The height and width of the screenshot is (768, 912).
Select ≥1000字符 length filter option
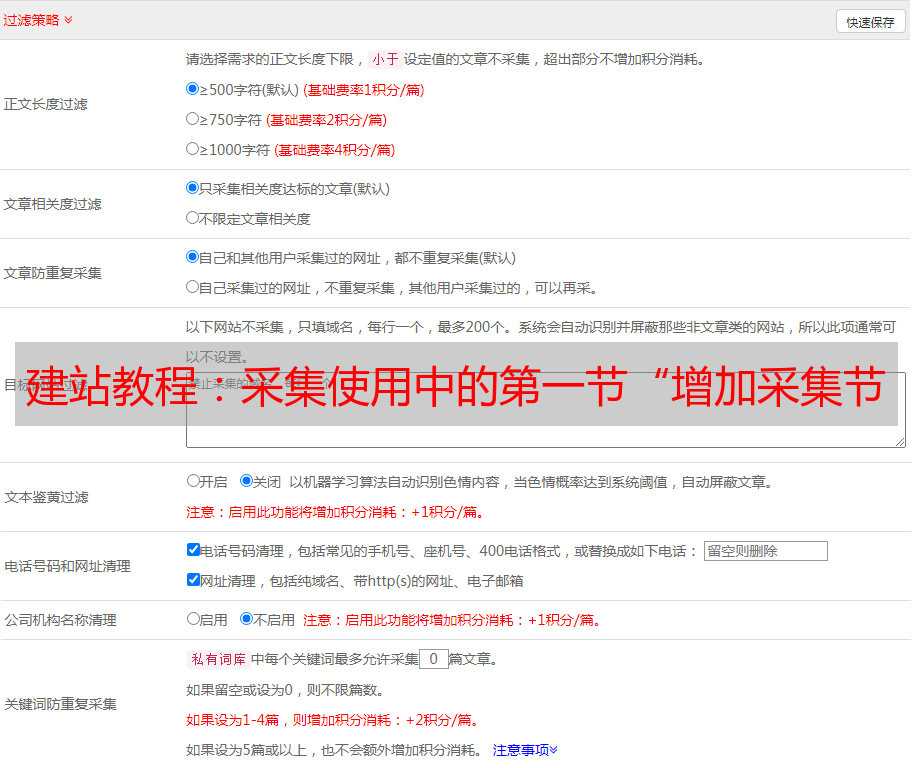coord(193,149)
